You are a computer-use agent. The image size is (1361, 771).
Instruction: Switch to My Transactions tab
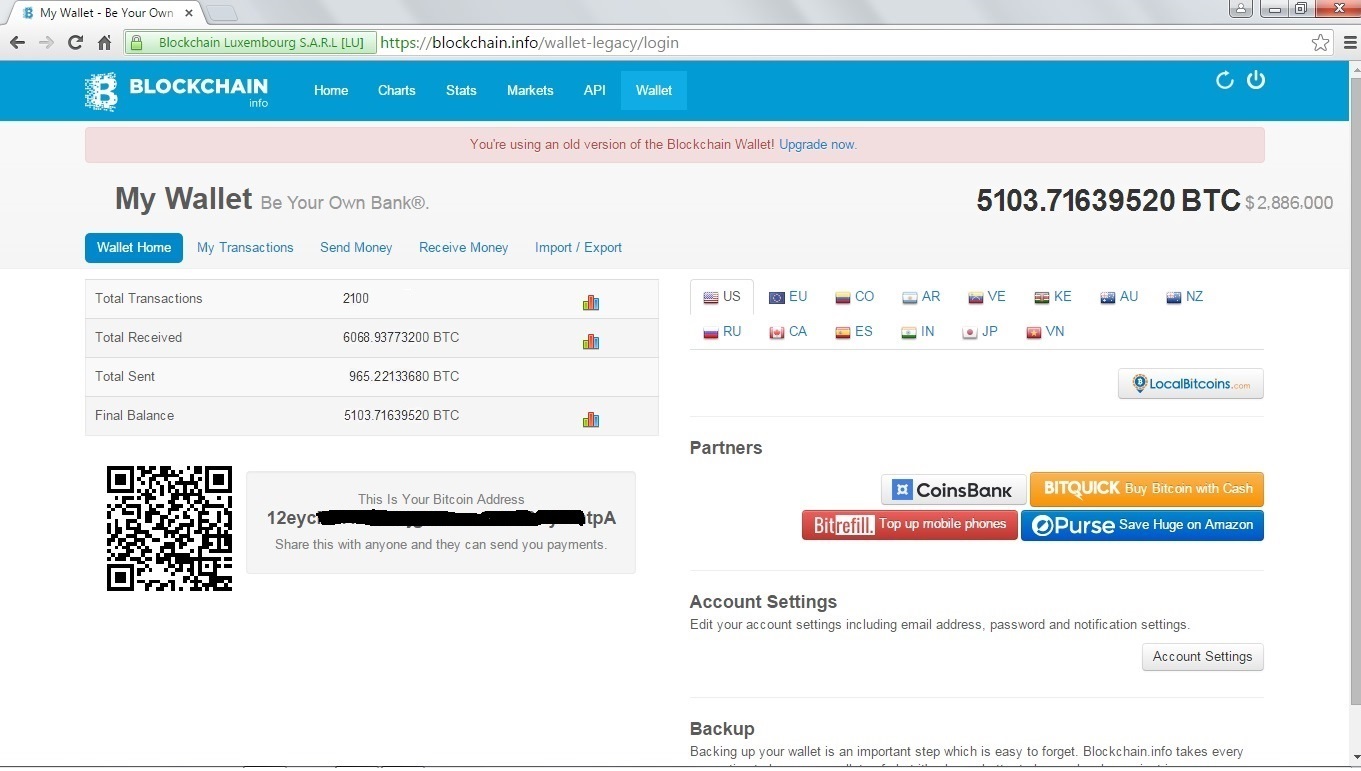point(245,247)
